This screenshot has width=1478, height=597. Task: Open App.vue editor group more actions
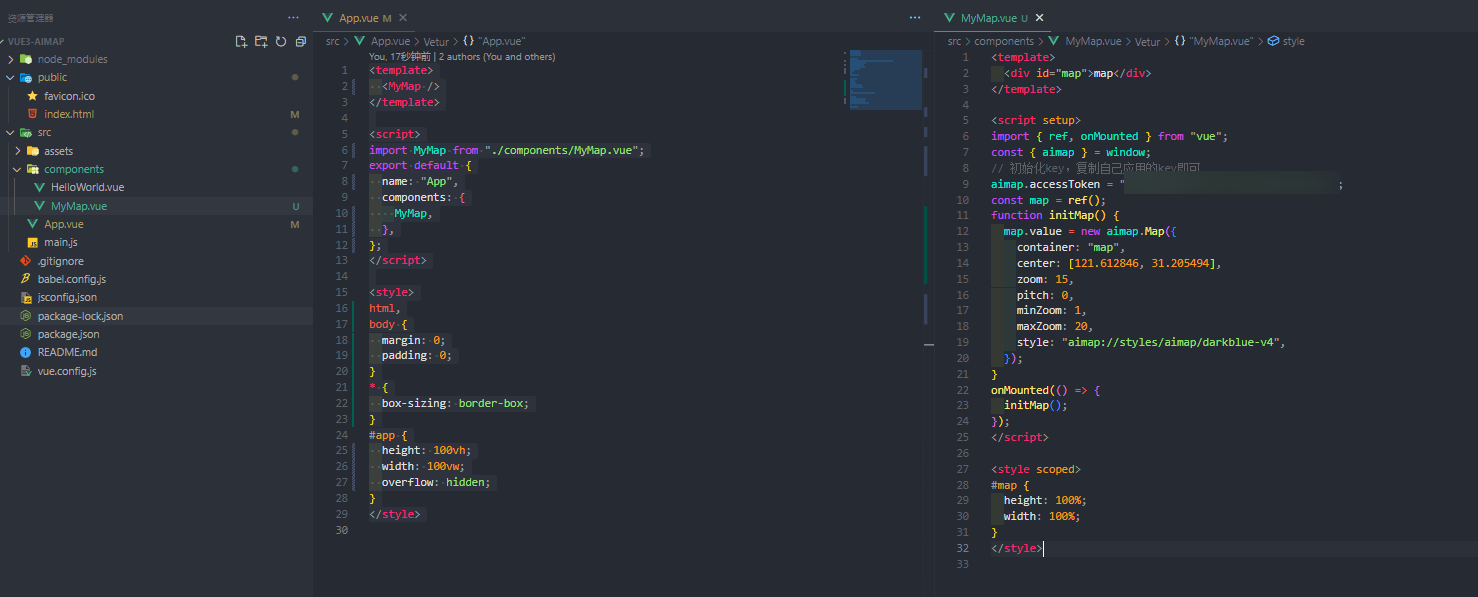tap(914, 17)
